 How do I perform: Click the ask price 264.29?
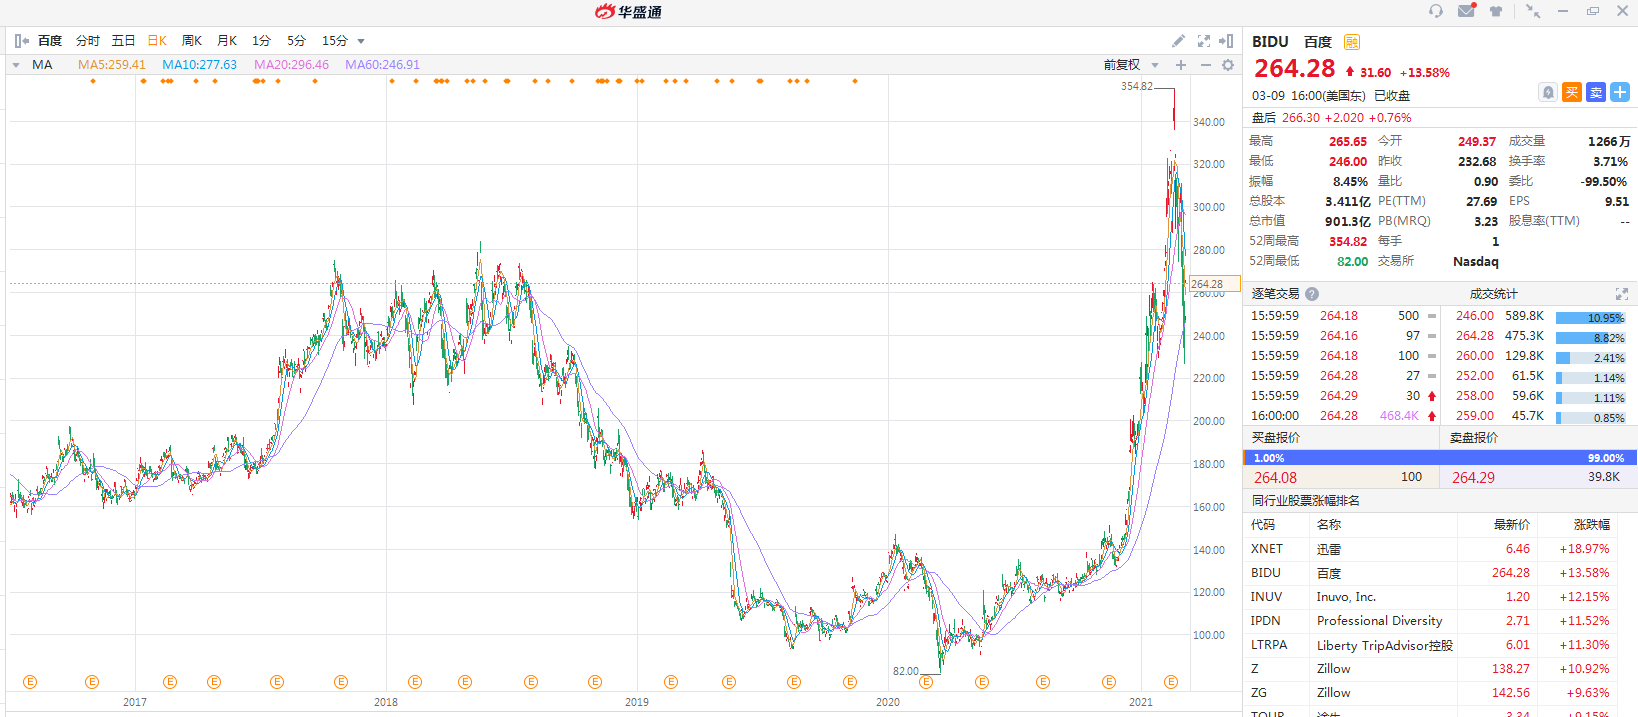(x=1473, y=478)
